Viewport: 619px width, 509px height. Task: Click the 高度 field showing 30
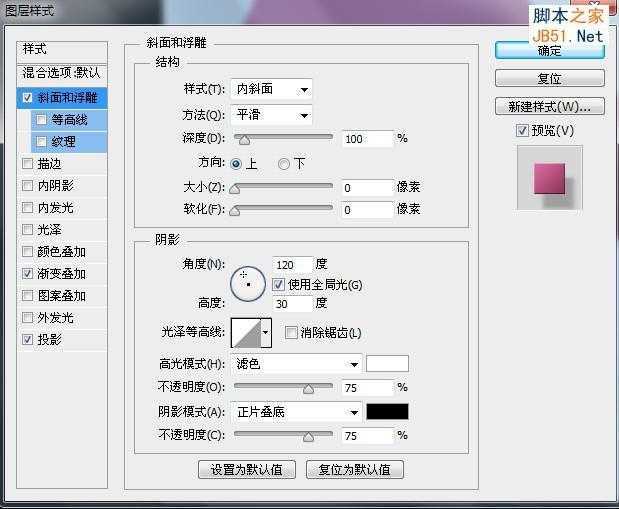pyautogui.click(x=293, y=304)
